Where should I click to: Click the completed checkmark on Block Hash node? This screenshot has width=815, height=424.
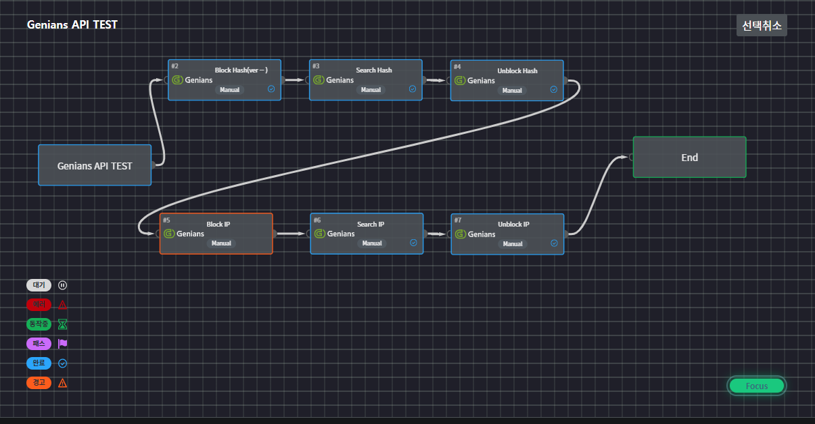click(271, 89)
